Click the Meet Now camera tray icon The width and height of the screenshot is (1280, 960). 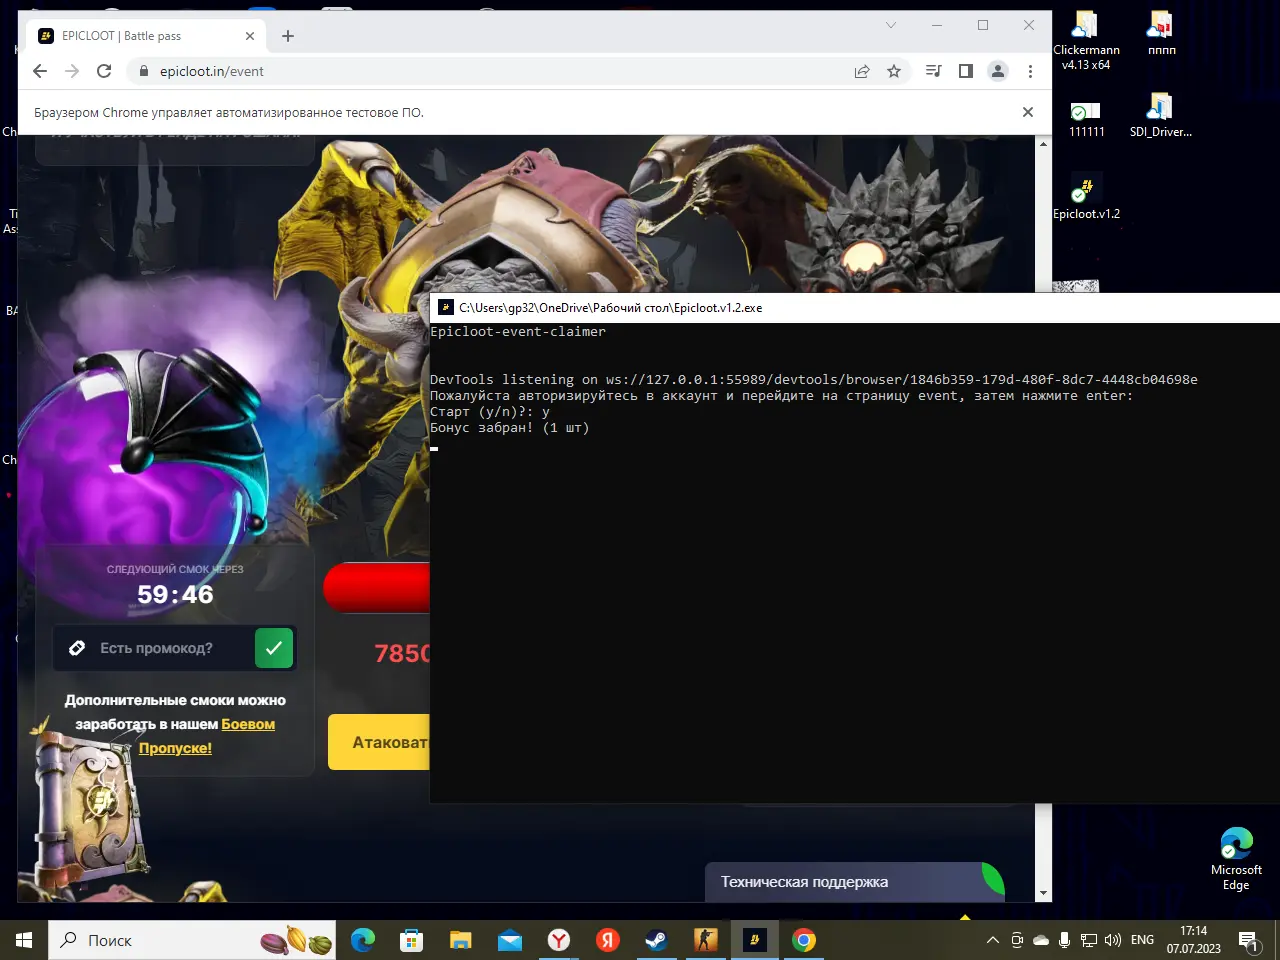pos(1017,940)
